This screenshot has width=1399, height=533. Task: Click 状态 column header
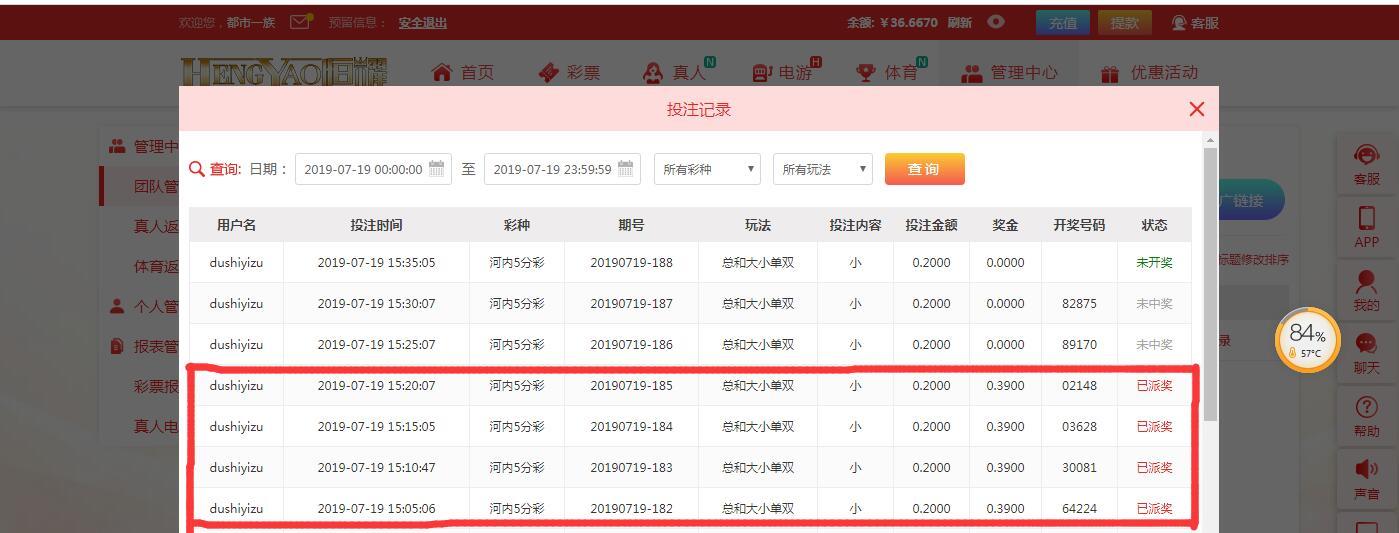(x=1154, y=225)
